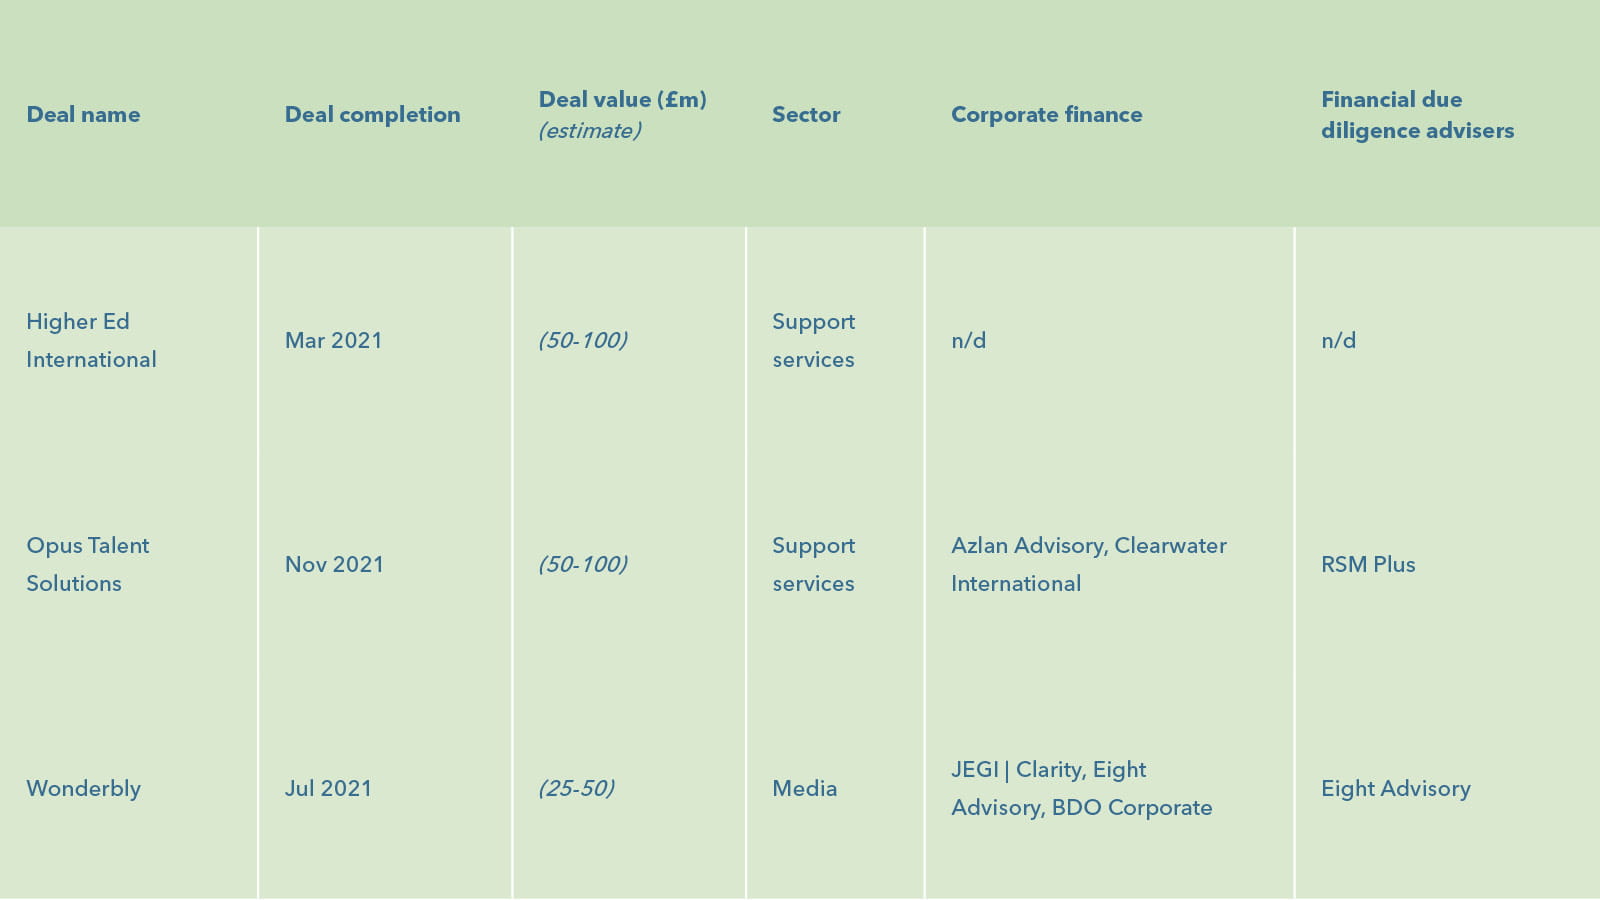Click Financial due diligence advisers header
The height and width of the screenshot is (900, 1600).
[x=1417, y=115]
